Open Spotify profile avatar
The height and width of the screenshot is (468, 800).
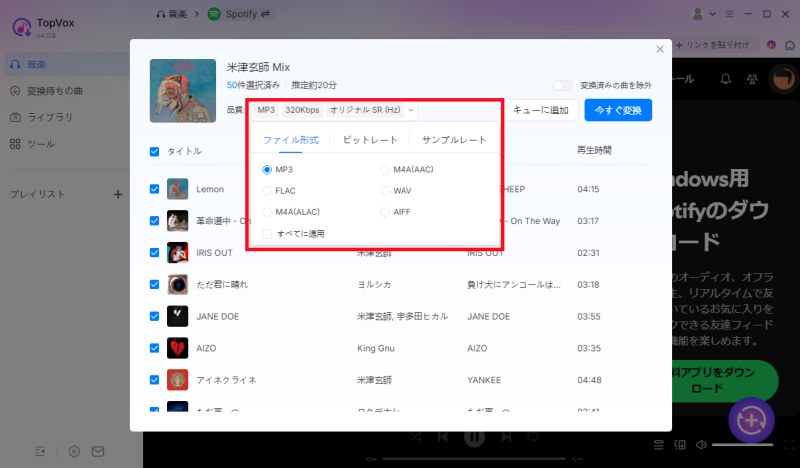pyautogui.click(x=784, y=79)
